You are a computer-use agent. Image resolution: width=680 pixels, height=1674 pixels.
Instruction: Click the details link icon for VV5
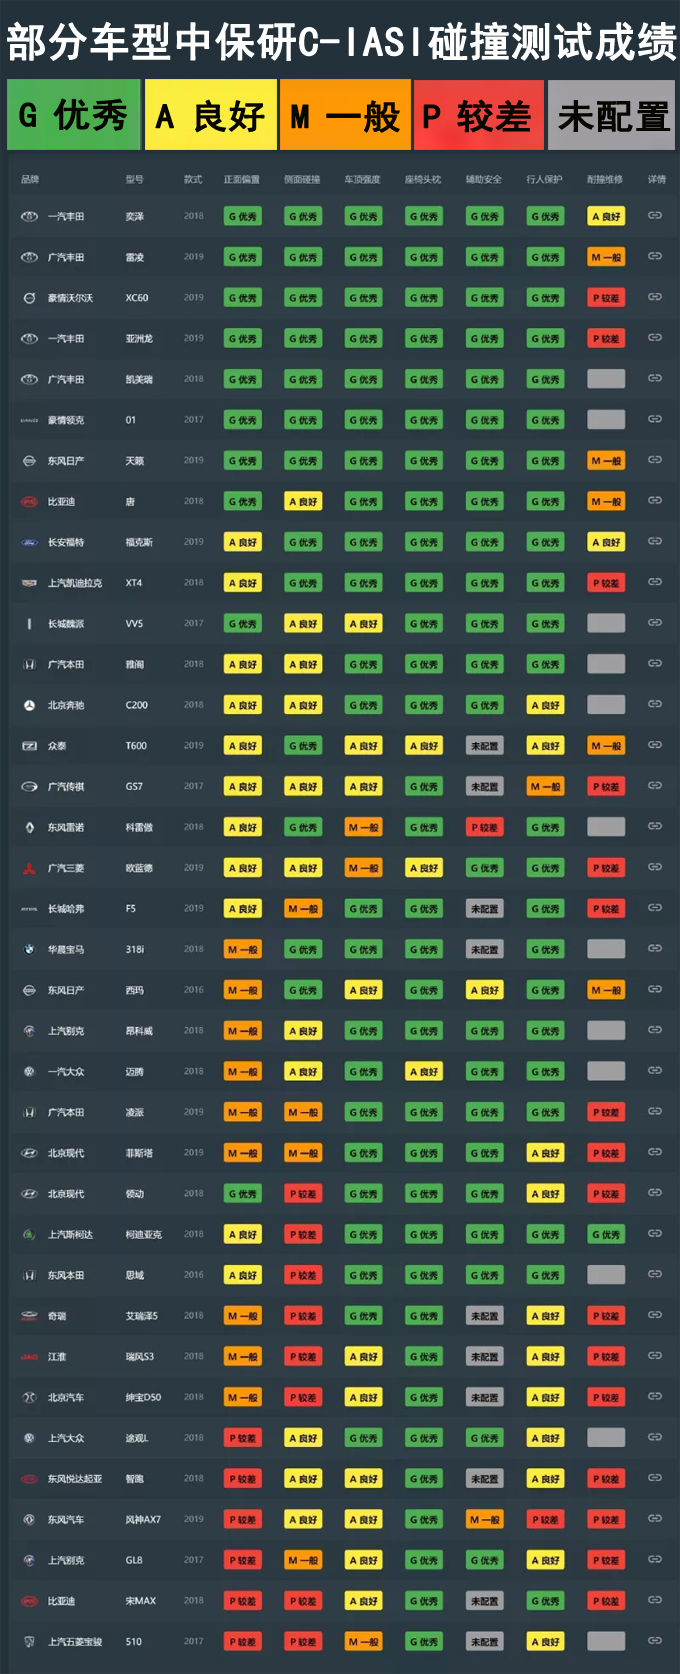point(655,623)
